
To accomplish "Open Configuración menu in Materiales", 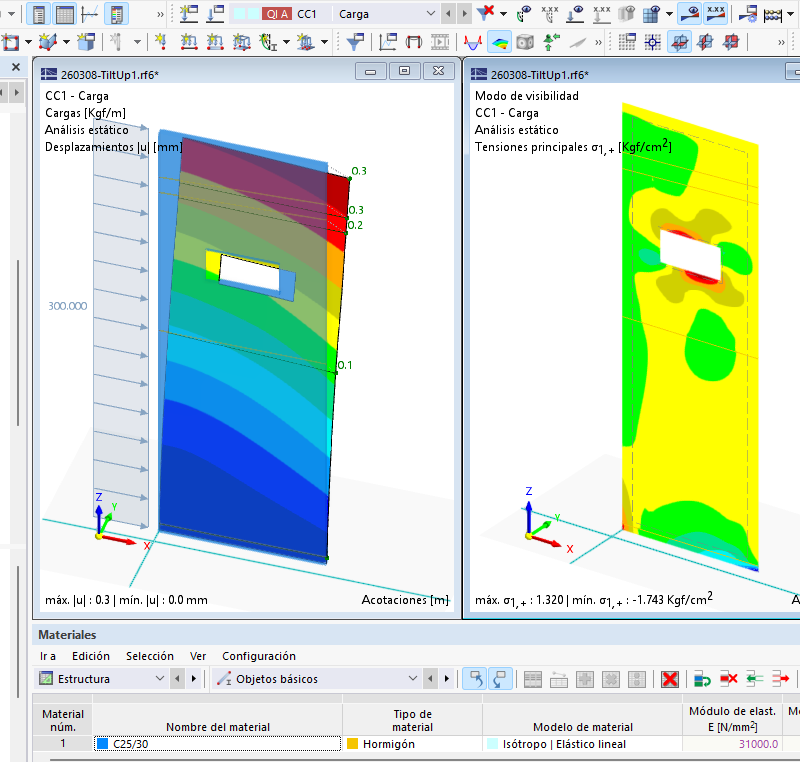I will point(259,656).
